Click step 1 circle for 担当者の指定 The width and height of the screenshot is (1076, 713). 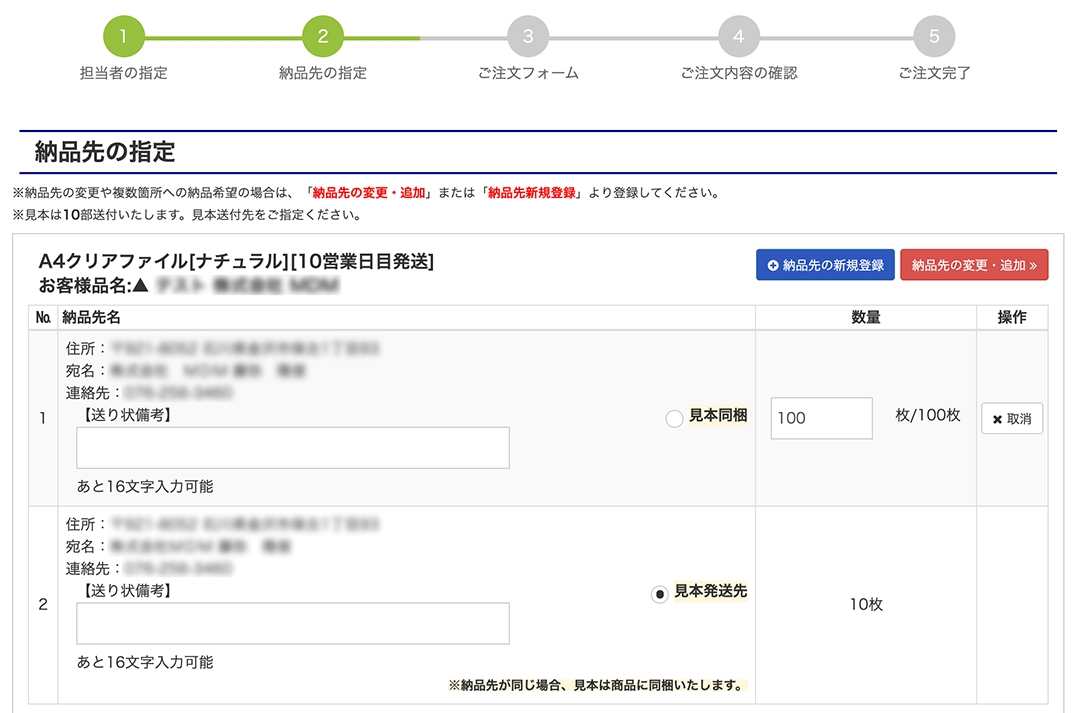click(x=124, y=37)
